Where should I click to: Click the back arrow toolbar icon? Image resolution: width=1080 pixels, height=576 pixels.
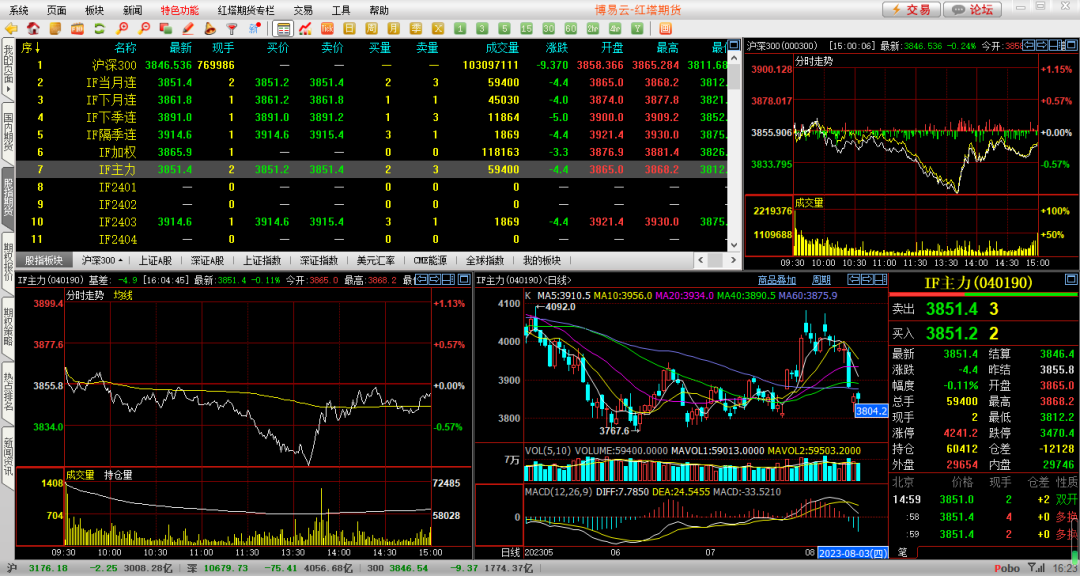[12, 29]
